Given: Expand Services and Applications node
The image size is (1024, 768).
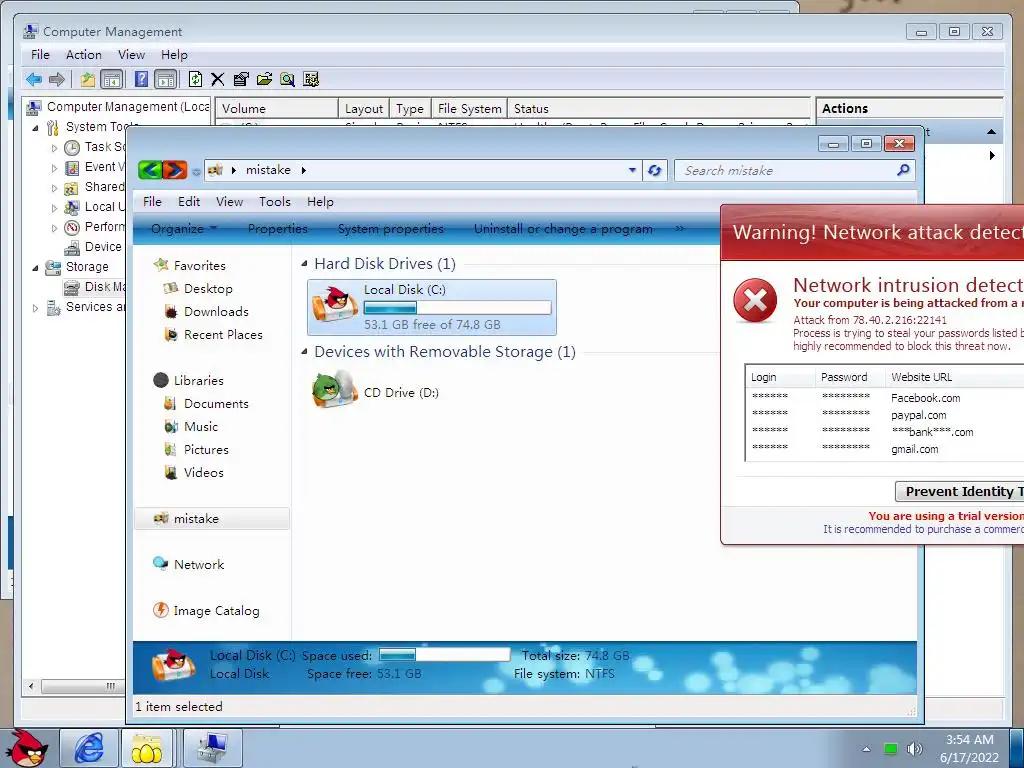Looking at the screenshot, I should [x=35, y=308].
